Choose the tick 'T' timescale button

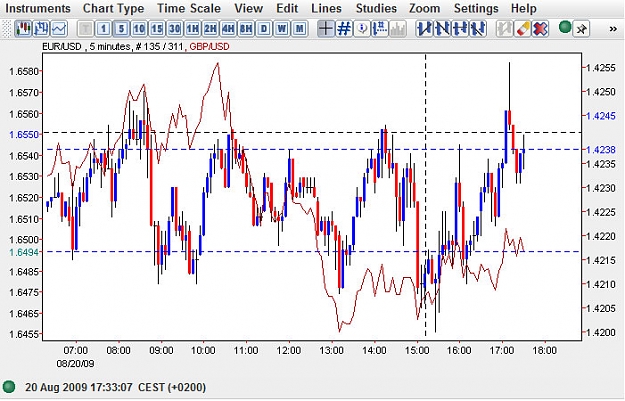pos(85,29)
